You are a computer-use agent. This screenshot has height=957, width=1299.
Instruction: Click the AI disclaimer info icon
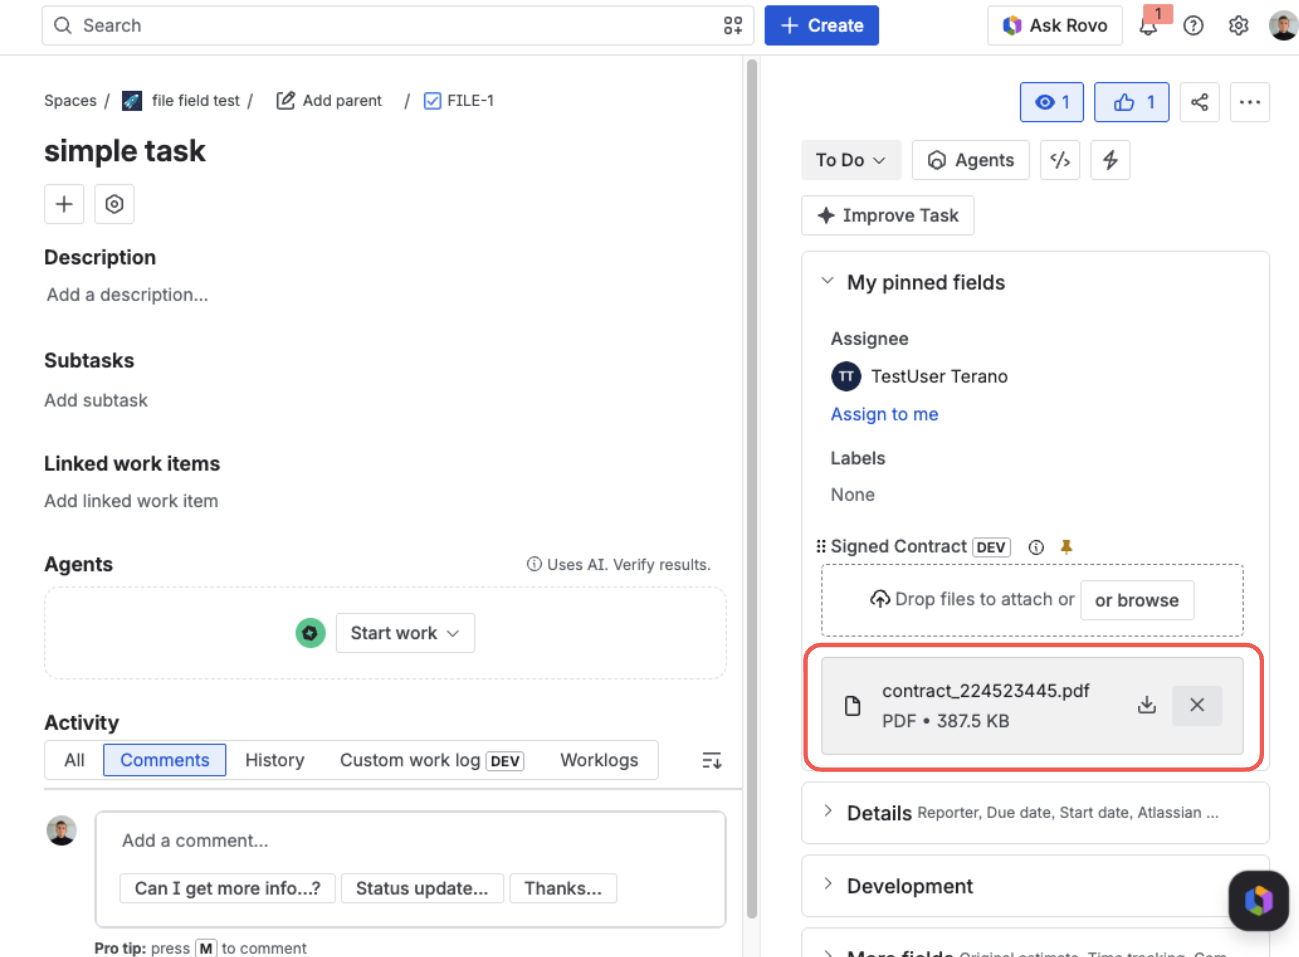click(534, 564)
